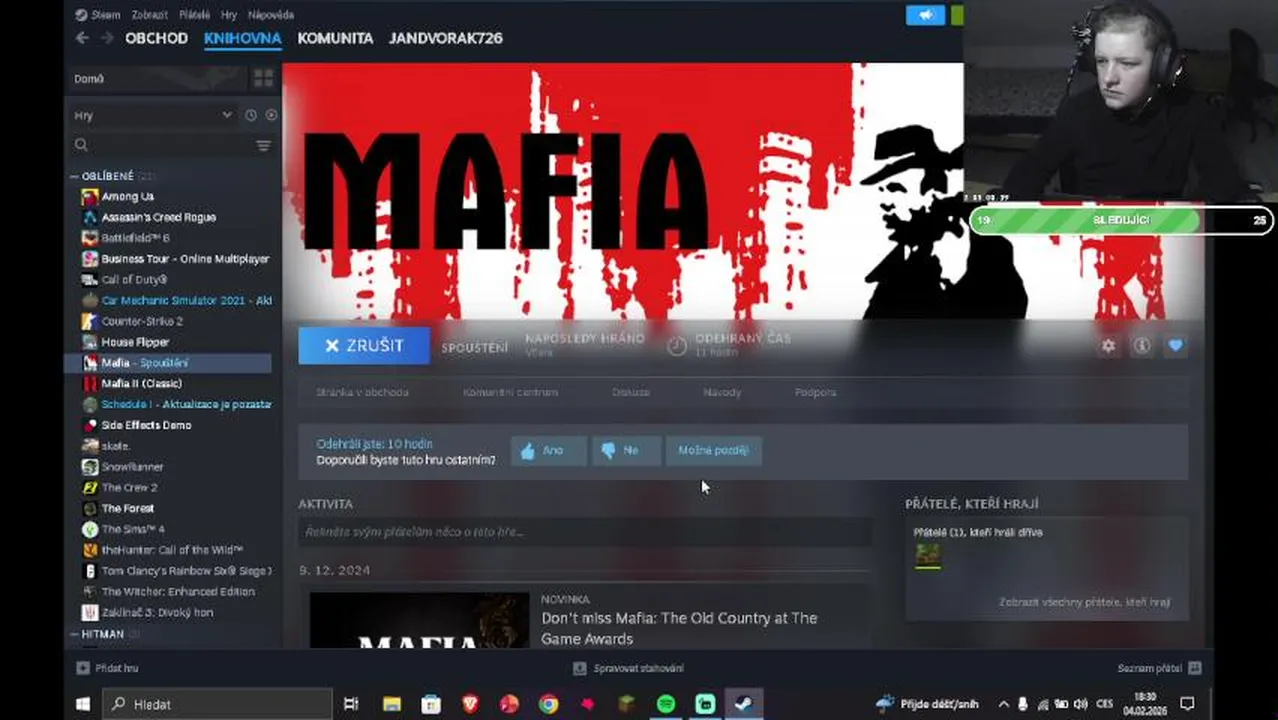This screenshot has height=720, width=1278.
Task: Open Spravovat stahování downloads manager
Action: tap(628, 668)
